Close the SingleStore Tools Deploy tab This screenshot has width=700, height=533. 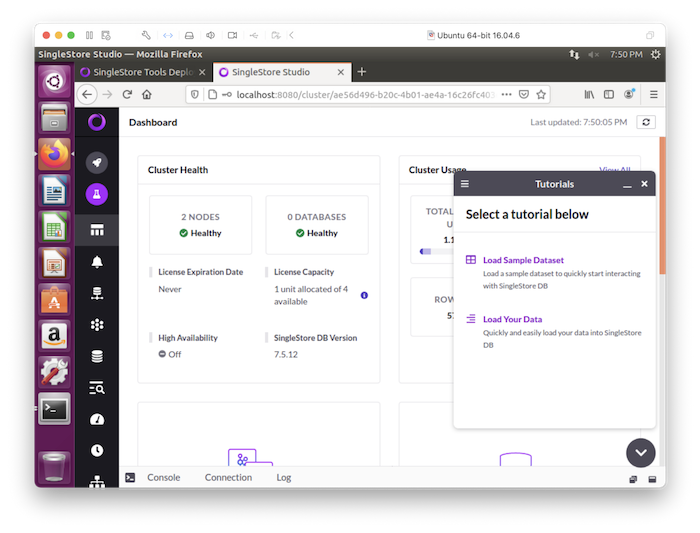click(x=202, y=72)
